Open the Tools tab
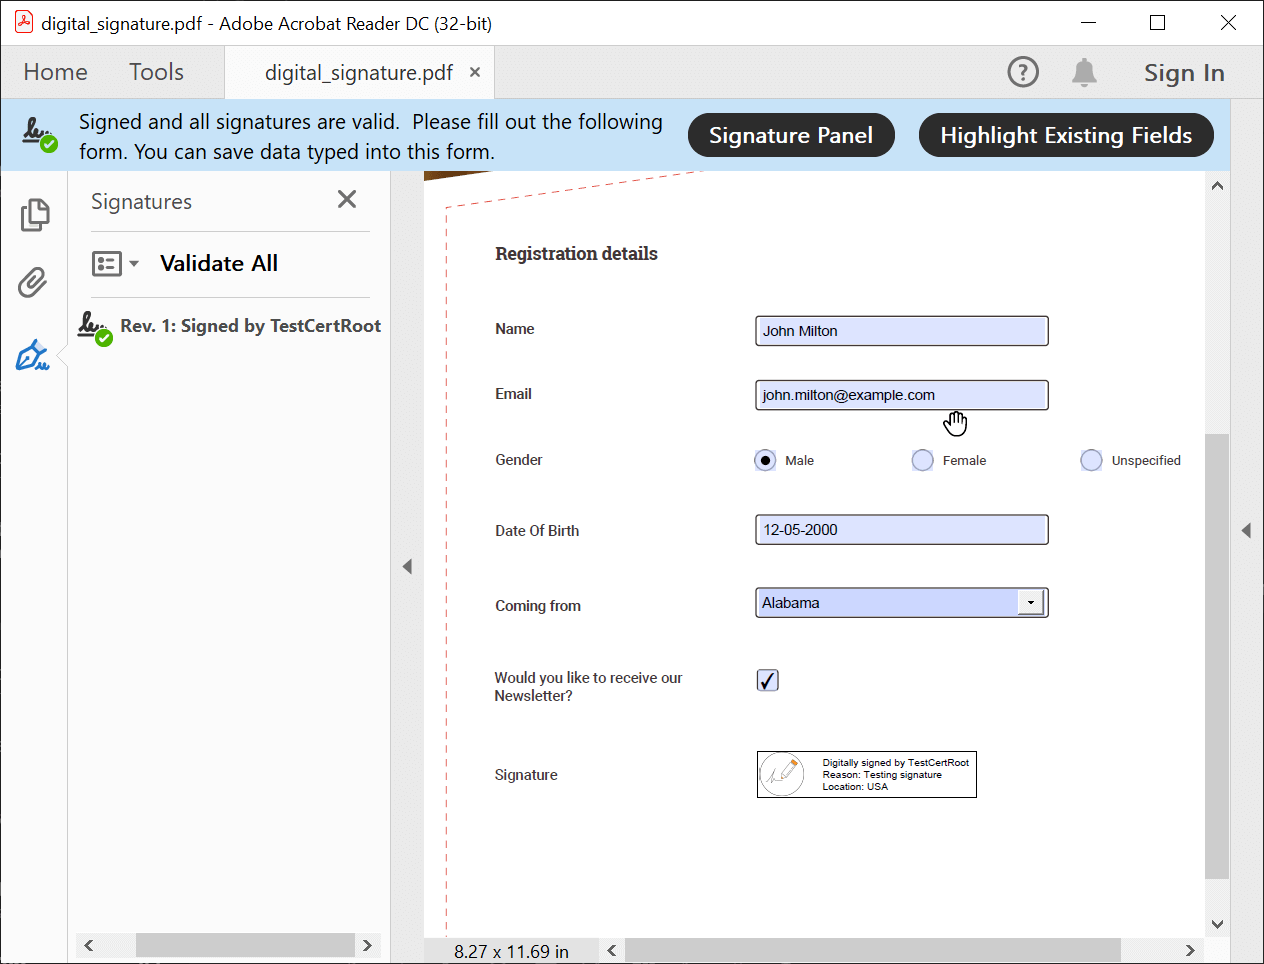Screen dimensions: 1264x964 156,72
